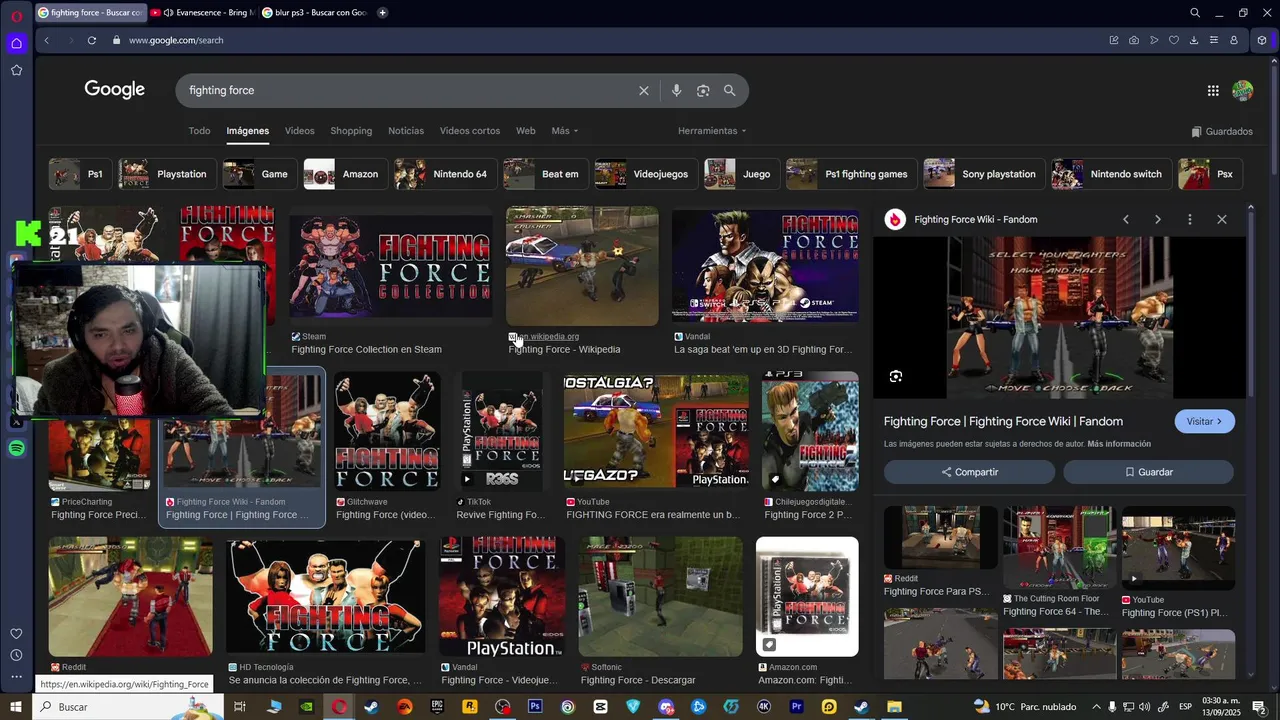Open Spotify in the Opera sidebar
Screen dimensions: 1280x720
pos(16,449)
